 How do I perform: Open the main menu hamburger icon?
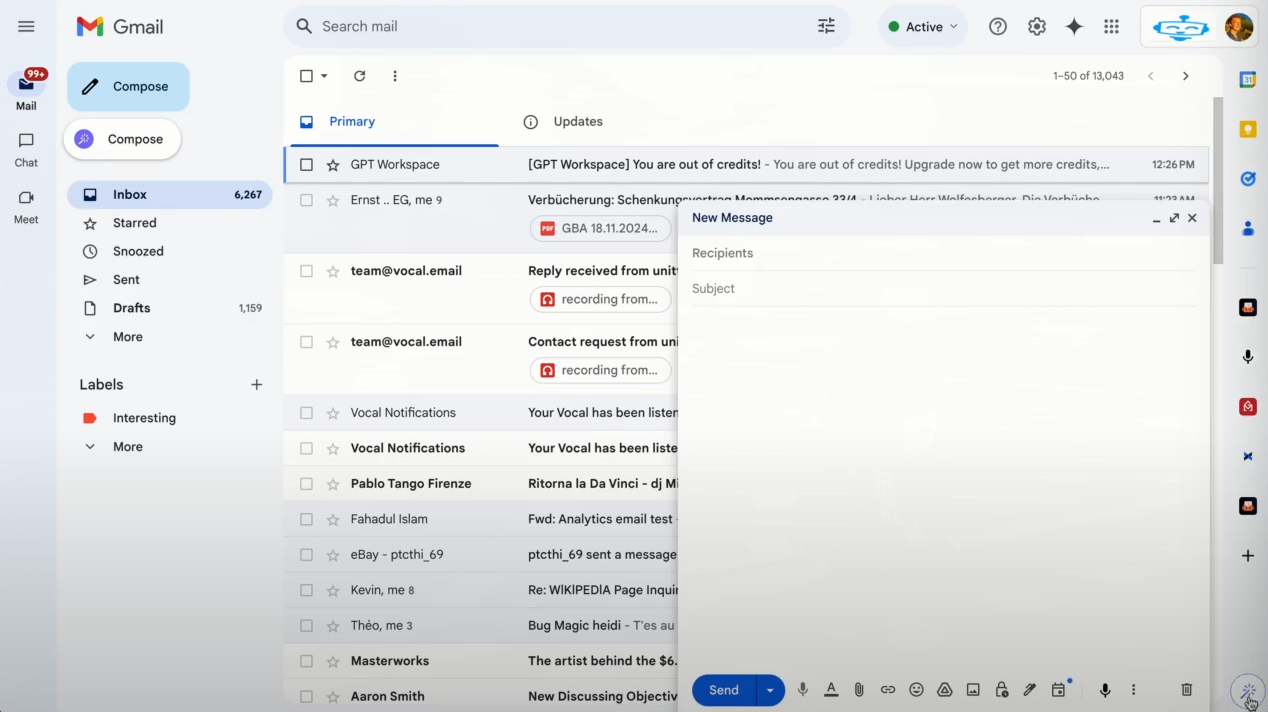click(26, 27)
